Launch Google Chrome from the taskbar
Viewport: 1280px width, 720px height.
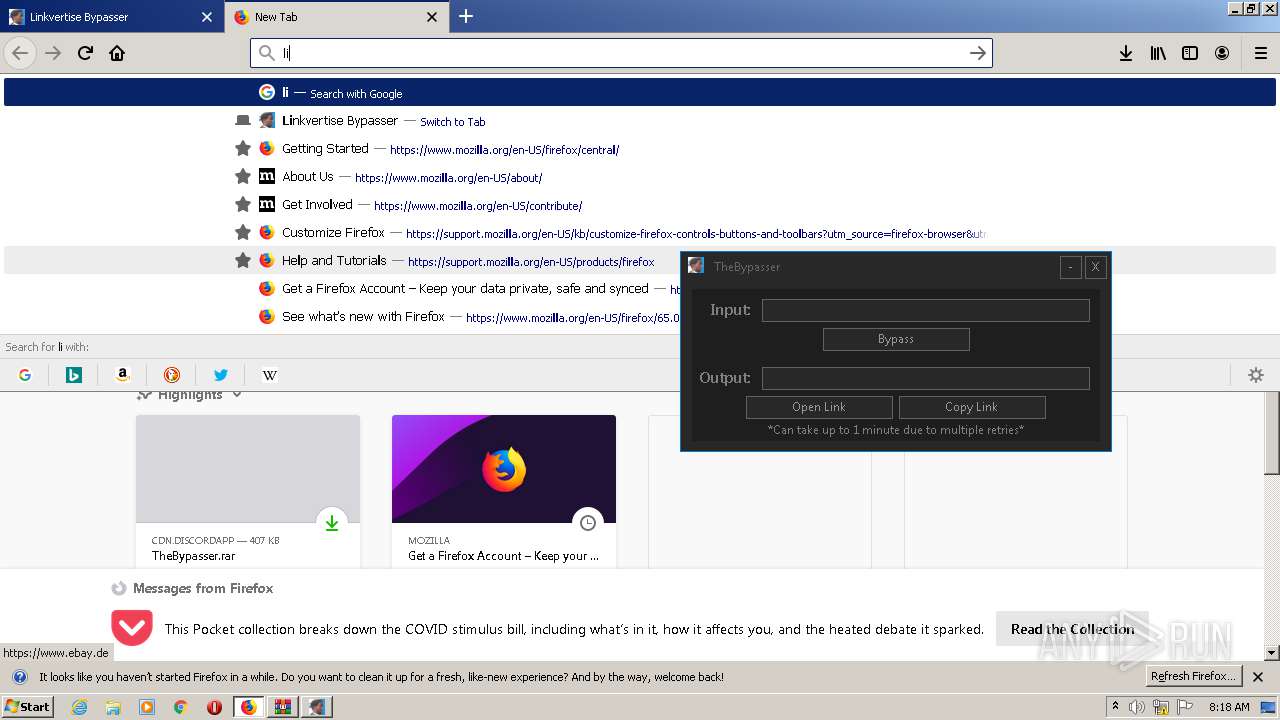(180, 707)
